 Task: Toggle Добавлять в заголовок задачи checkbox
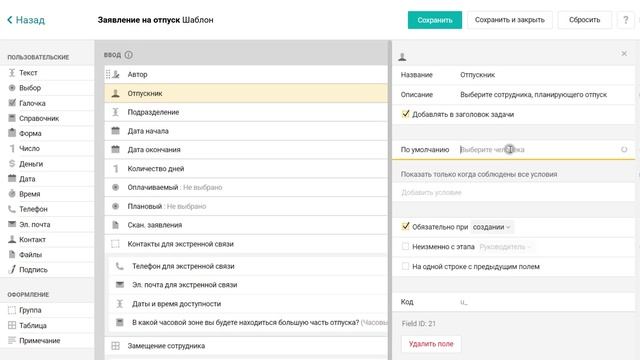point(405,114)
